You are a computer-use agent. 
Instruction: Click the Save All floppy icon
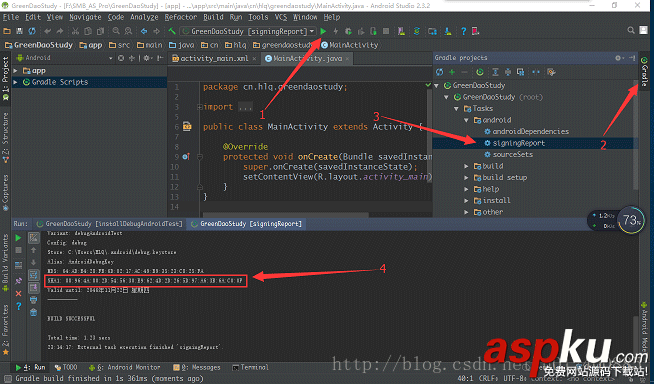pos(19,31)
